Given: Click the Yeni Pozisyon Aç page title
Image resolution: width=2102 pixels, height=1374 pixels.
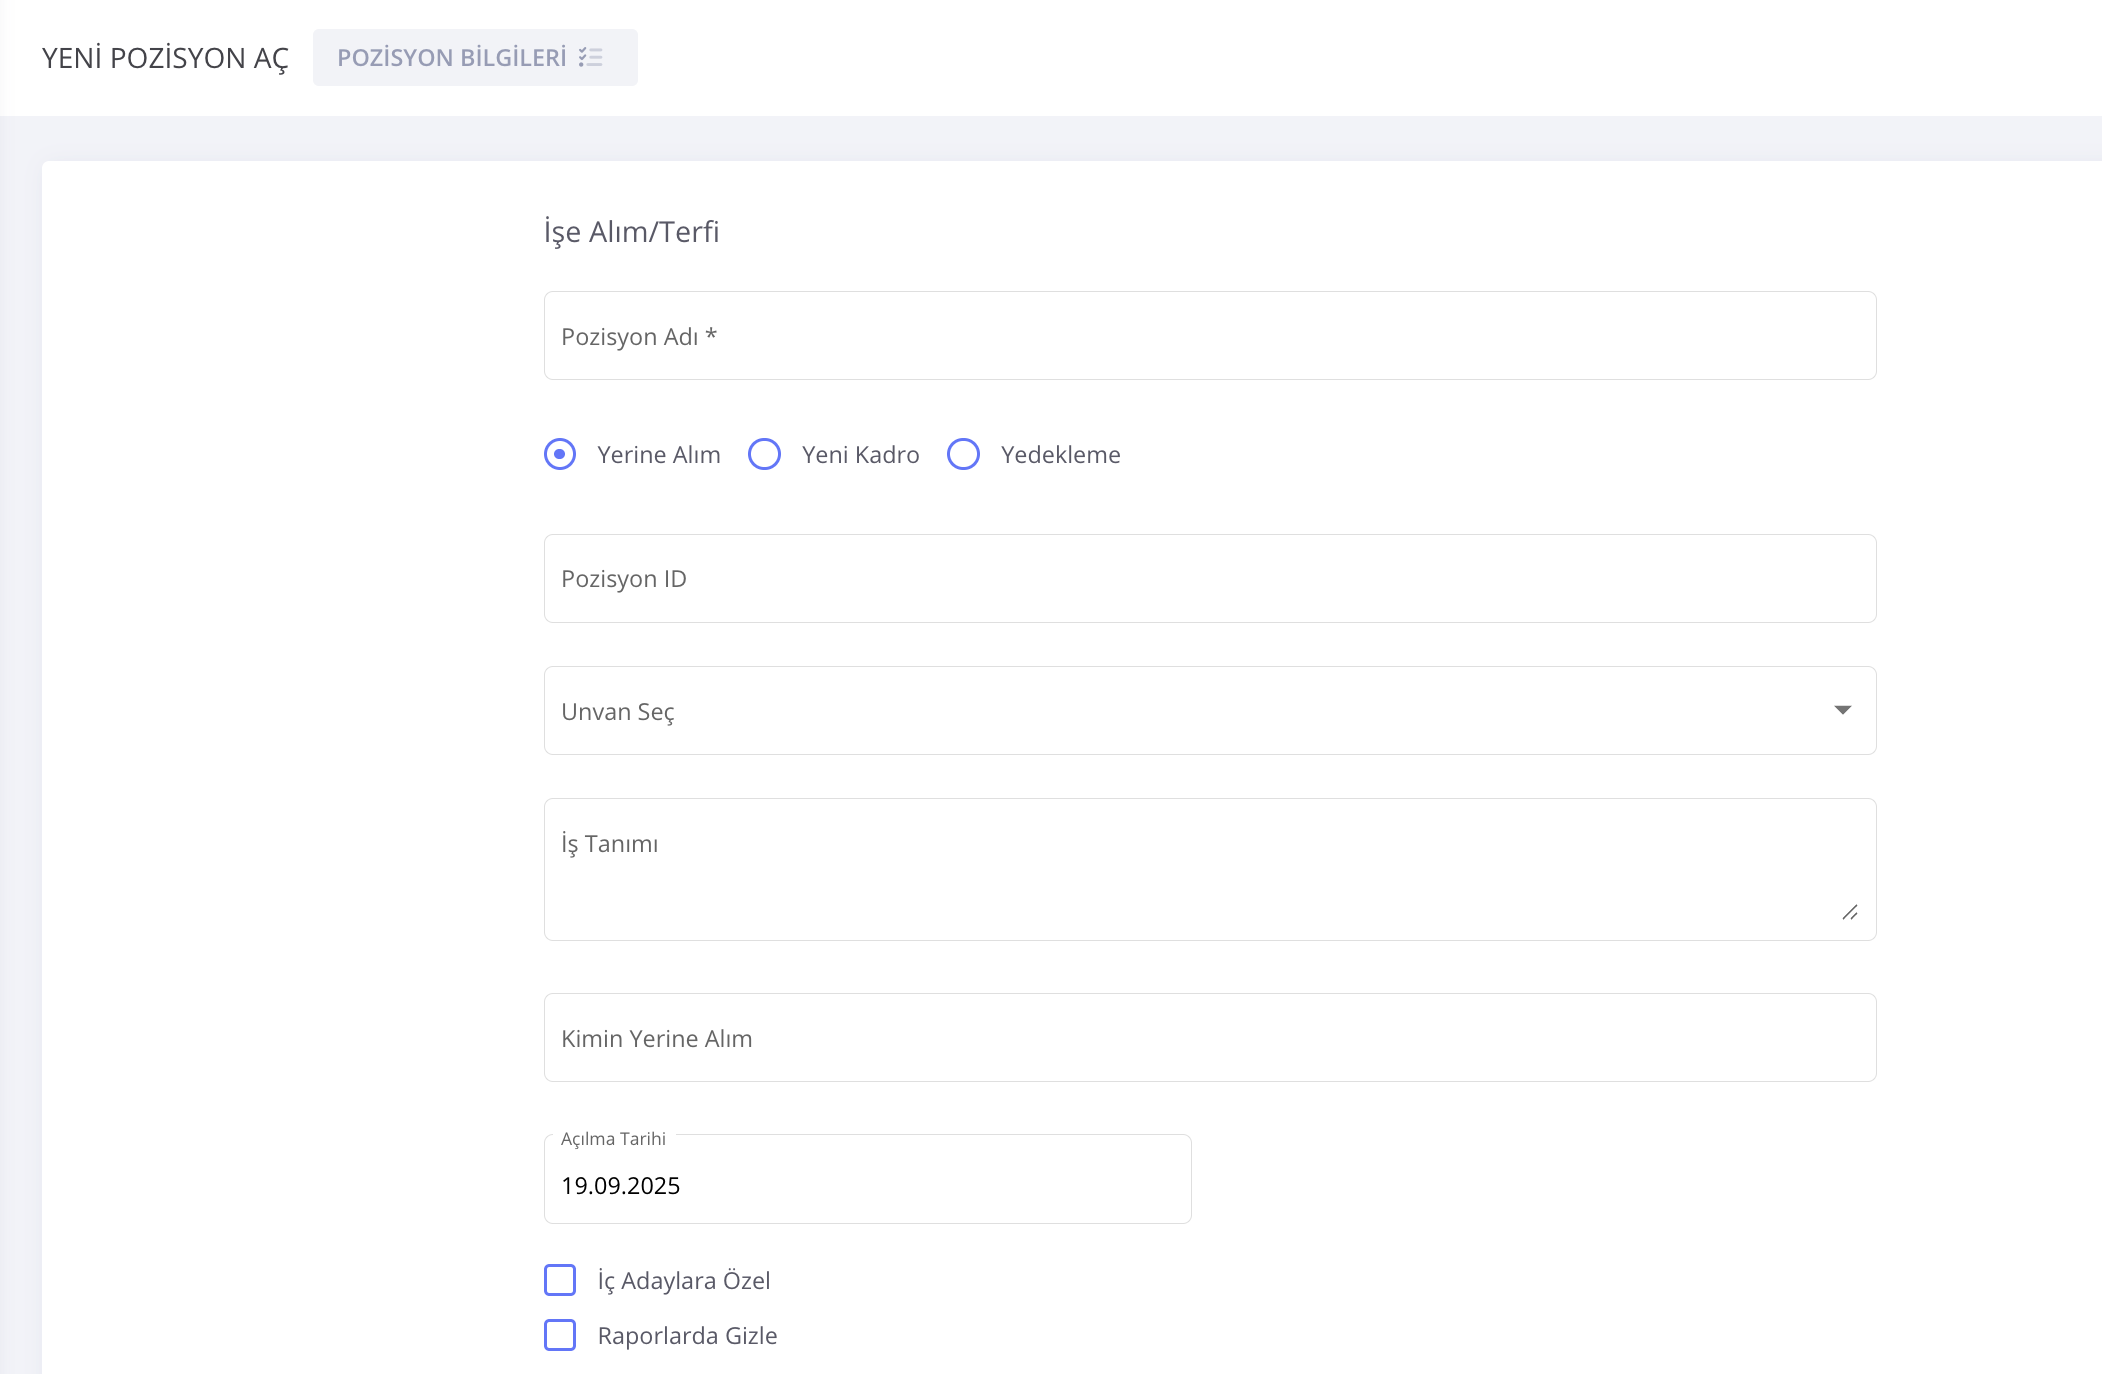Looking at the screenshot, I should (165, 58).
